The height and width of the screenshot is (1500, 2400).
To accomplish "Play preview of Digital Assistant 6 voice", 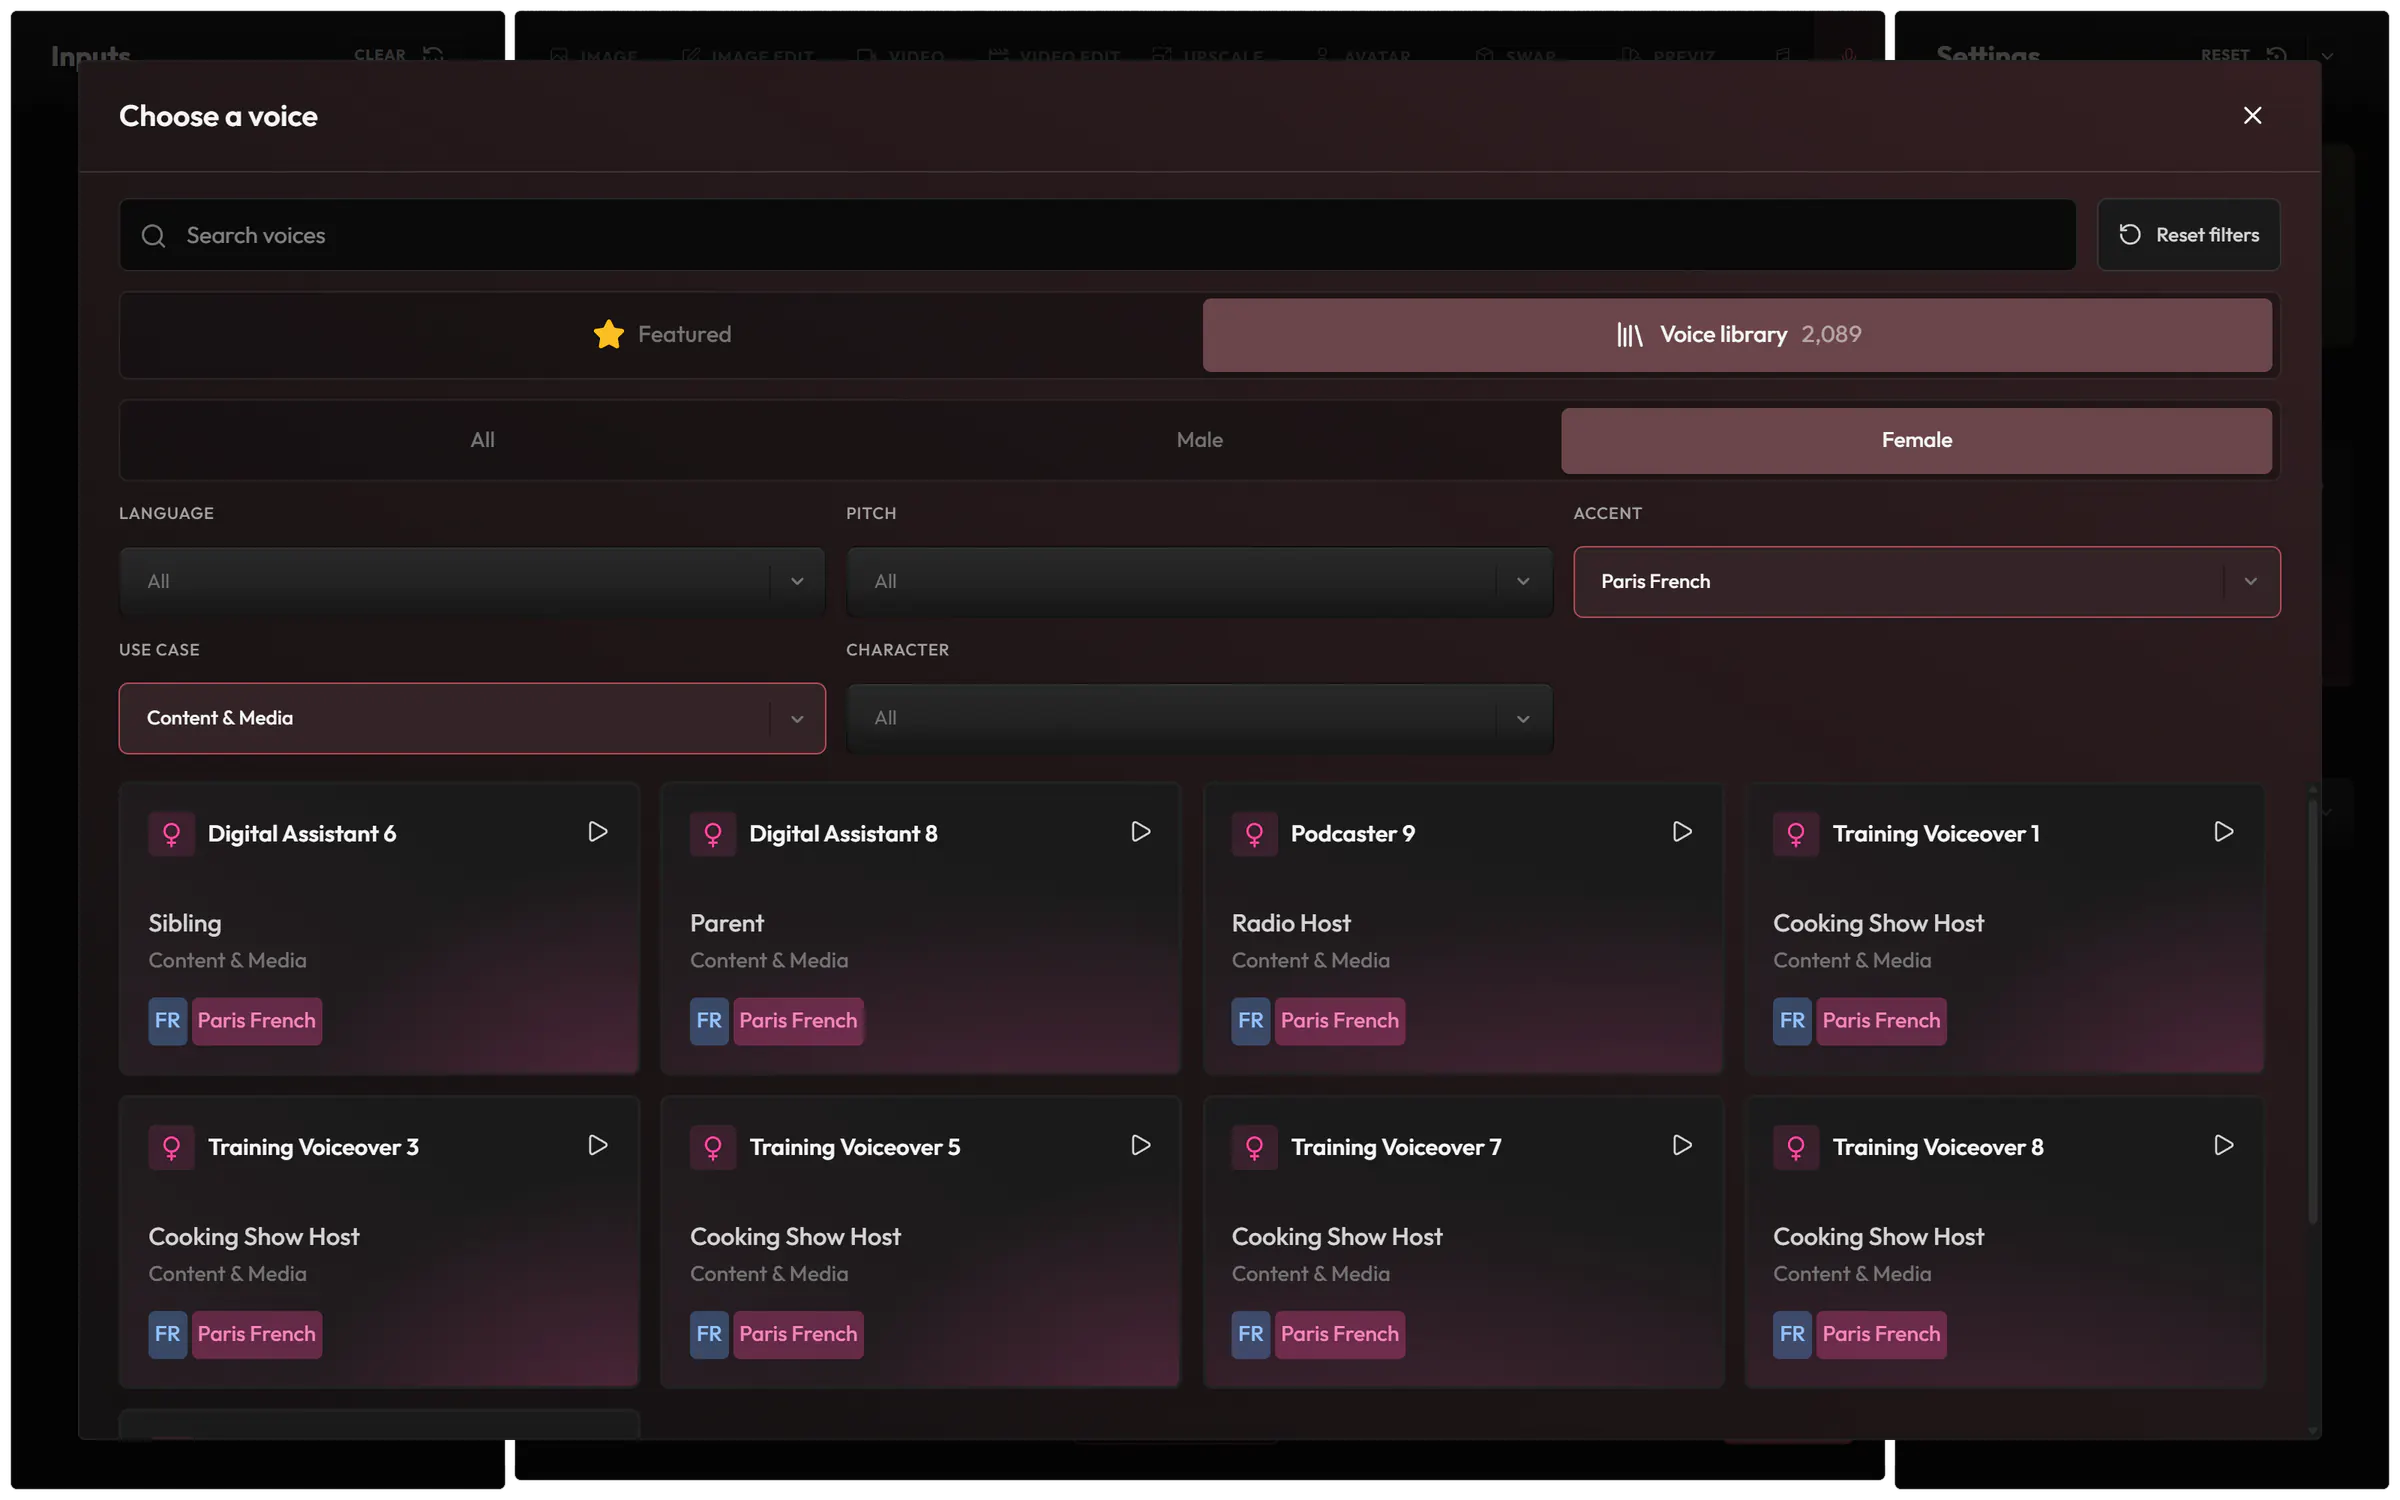I will point(597,832).
